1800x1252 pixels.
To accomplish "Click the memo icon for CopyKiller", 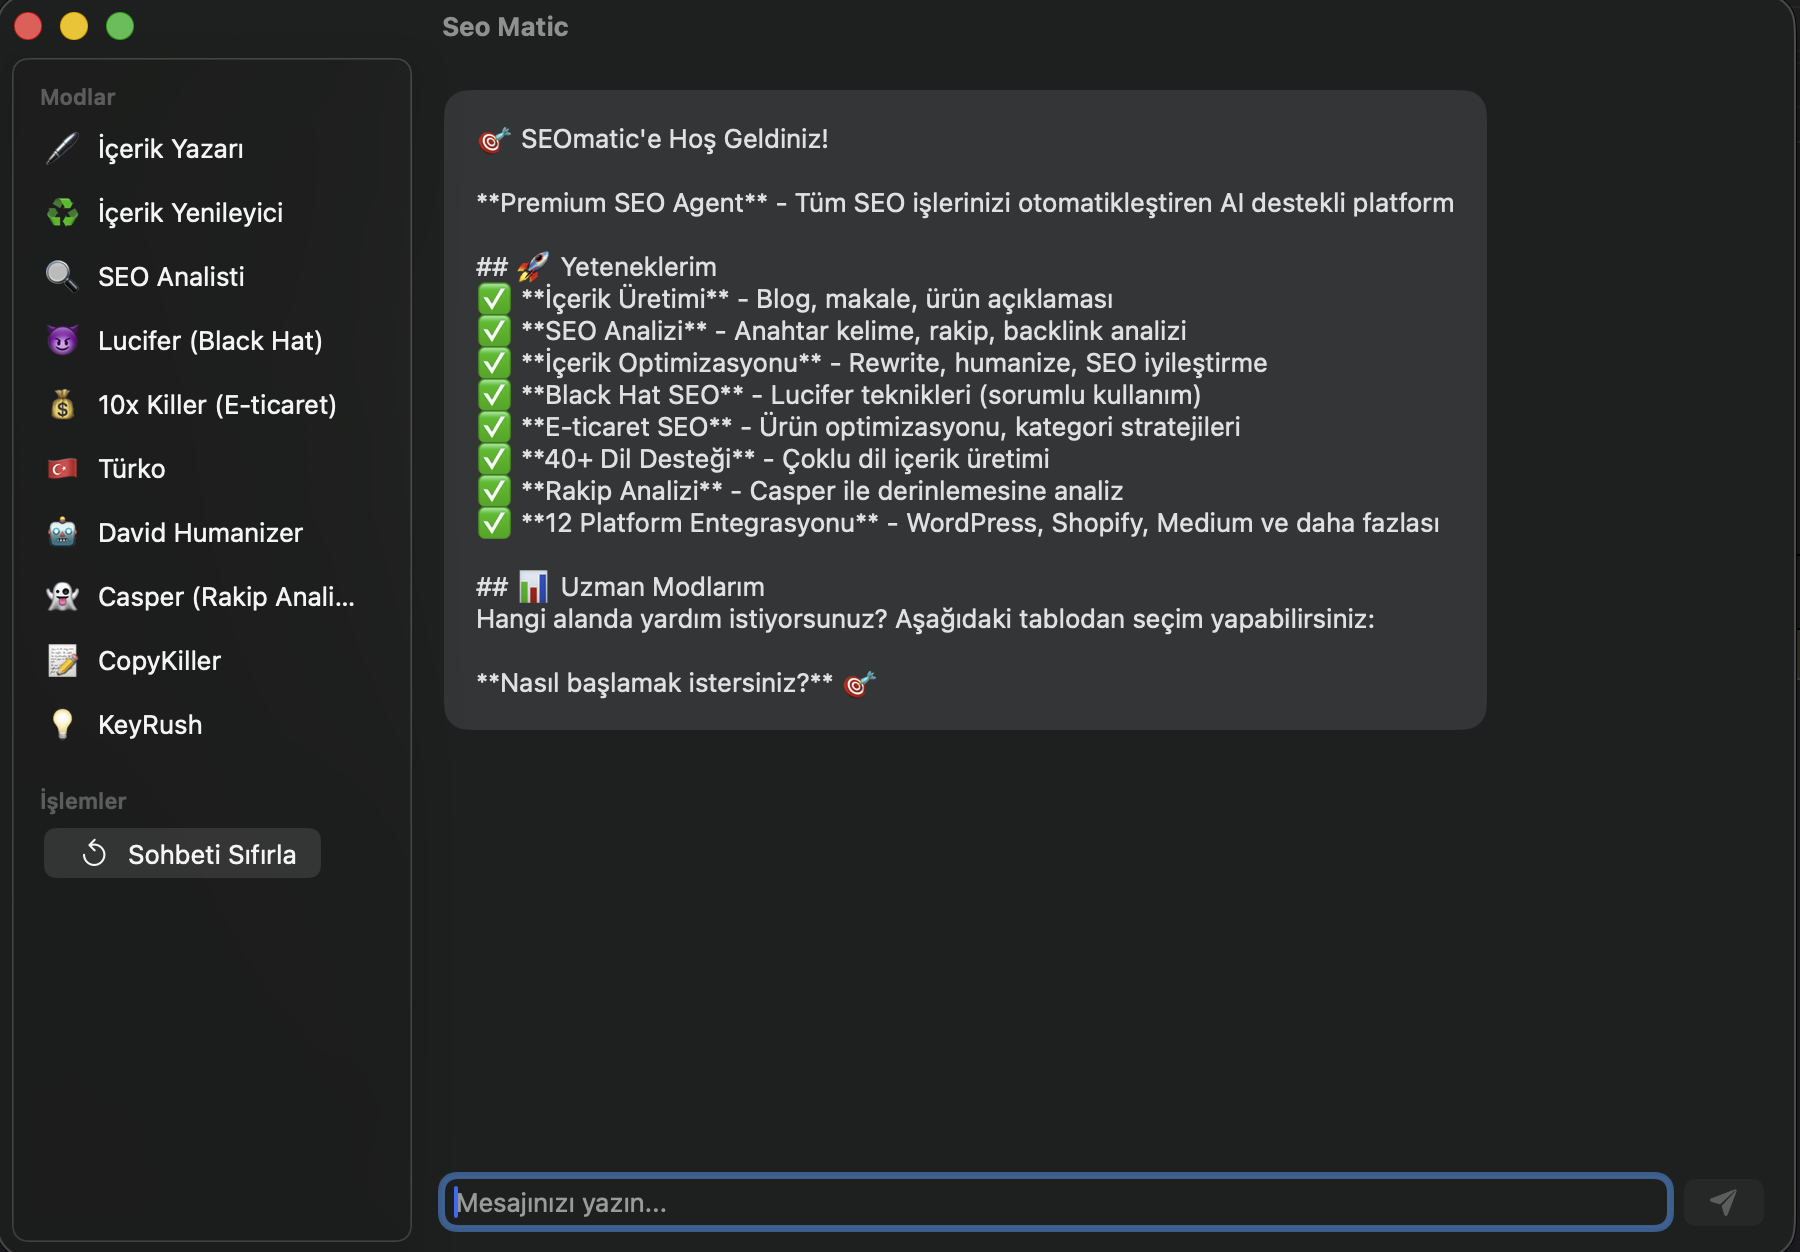I will [62, 660].
